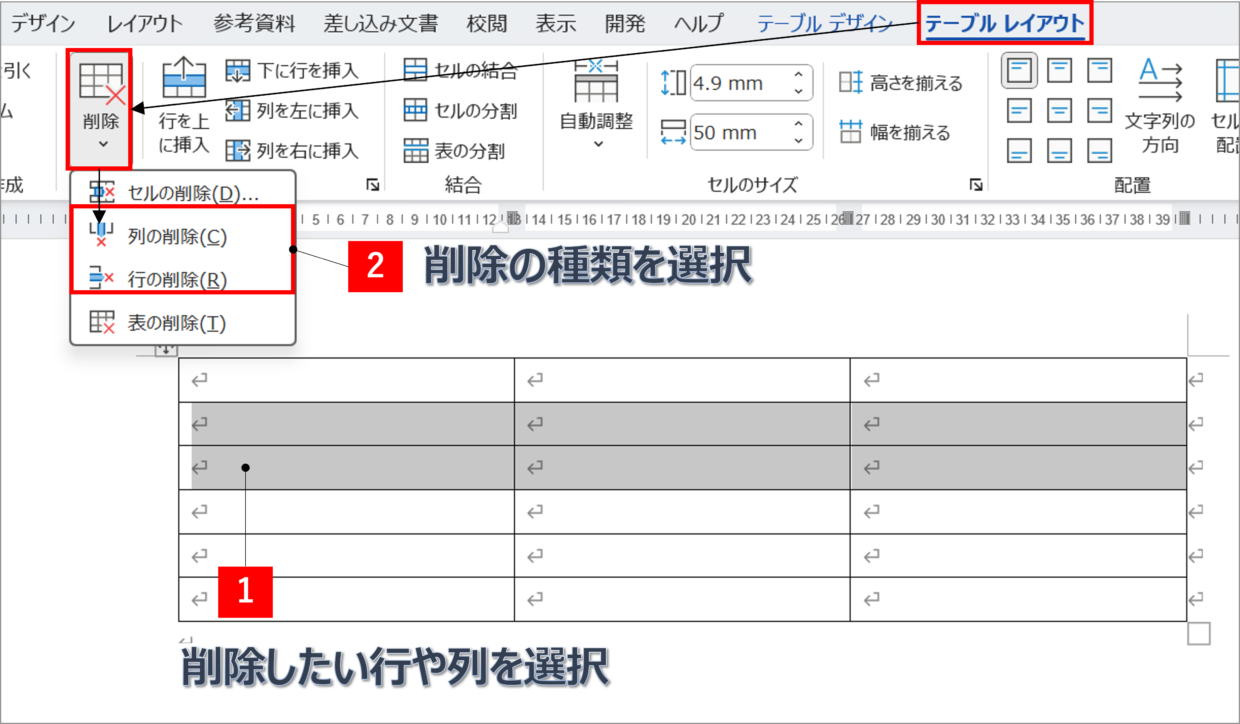The width and height of the screenshot is (1240, 724).
Task: Click the Text Direction icon
Action: (x=1160, y=105)
